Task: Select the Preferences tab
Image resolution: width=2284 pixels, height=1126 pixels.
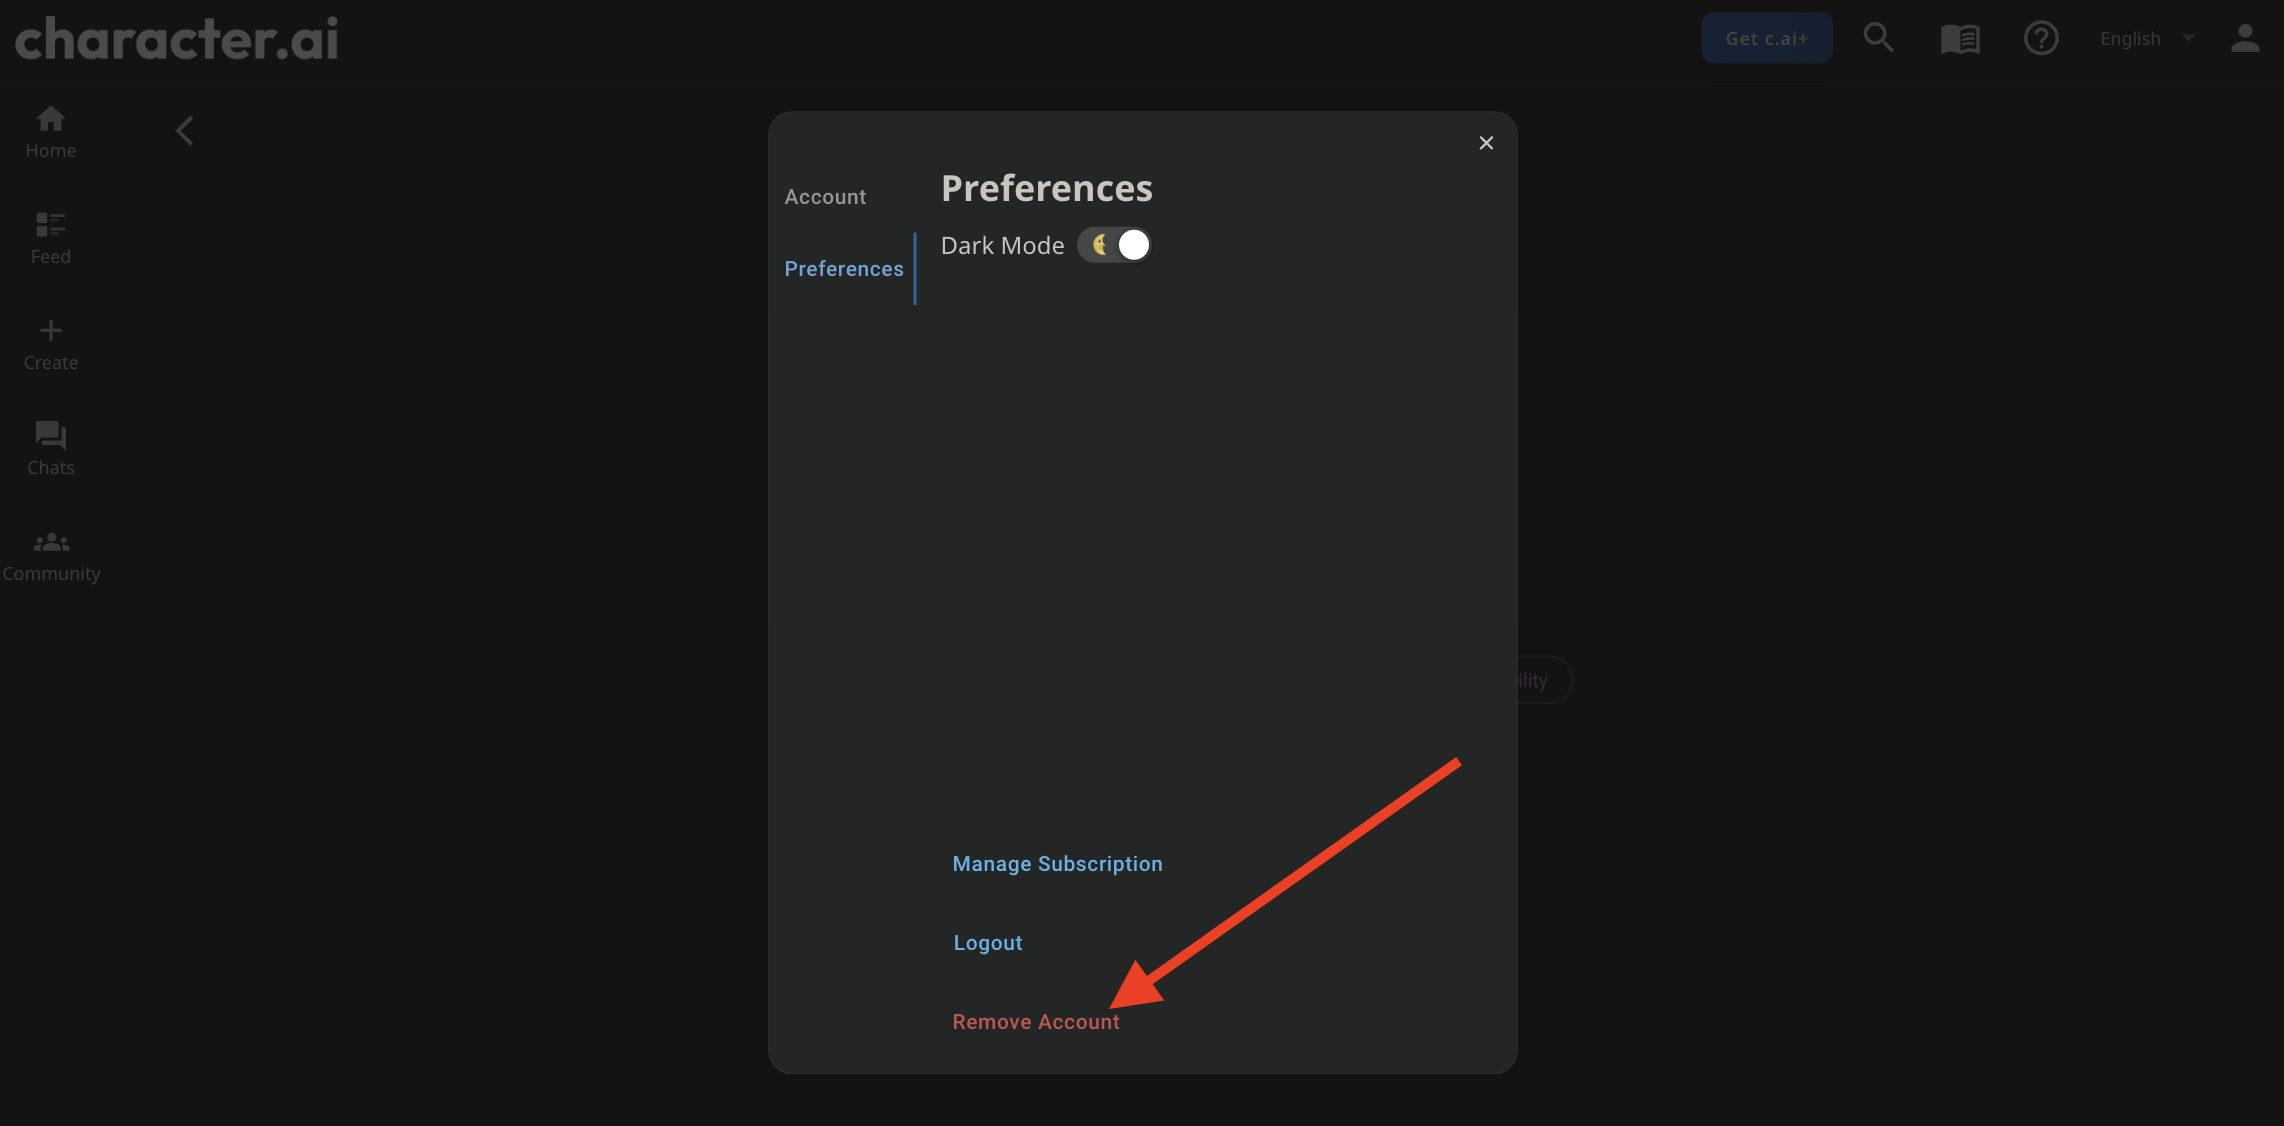Action: [x=842, y=267]
